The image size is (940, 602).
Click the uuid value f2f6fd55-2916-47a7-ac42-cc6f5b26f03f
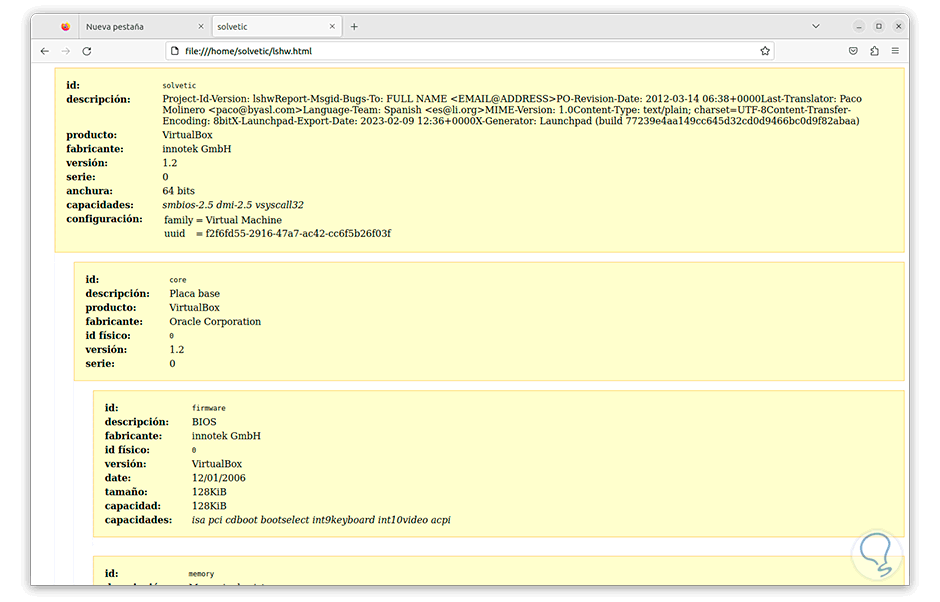pyautogui.click(x=298, y=233)
